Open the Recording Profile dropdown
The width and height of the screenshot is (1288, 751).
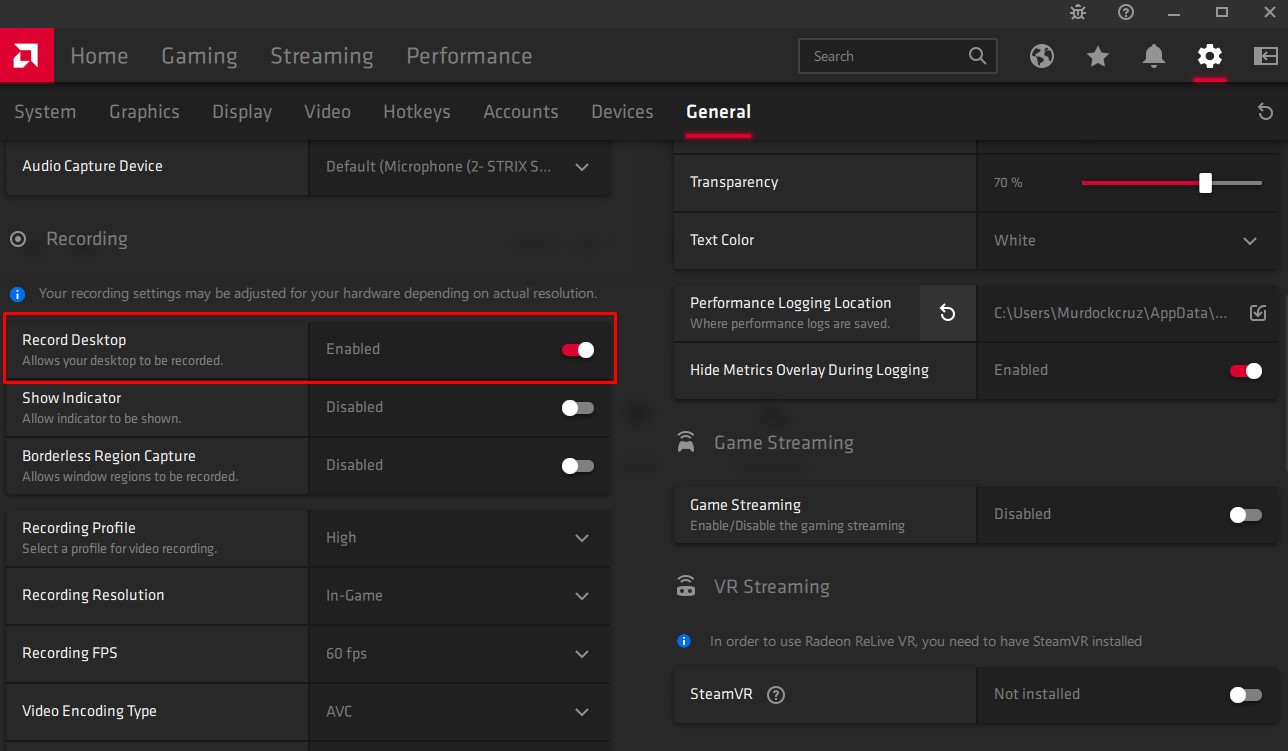(x=582, y=538)
